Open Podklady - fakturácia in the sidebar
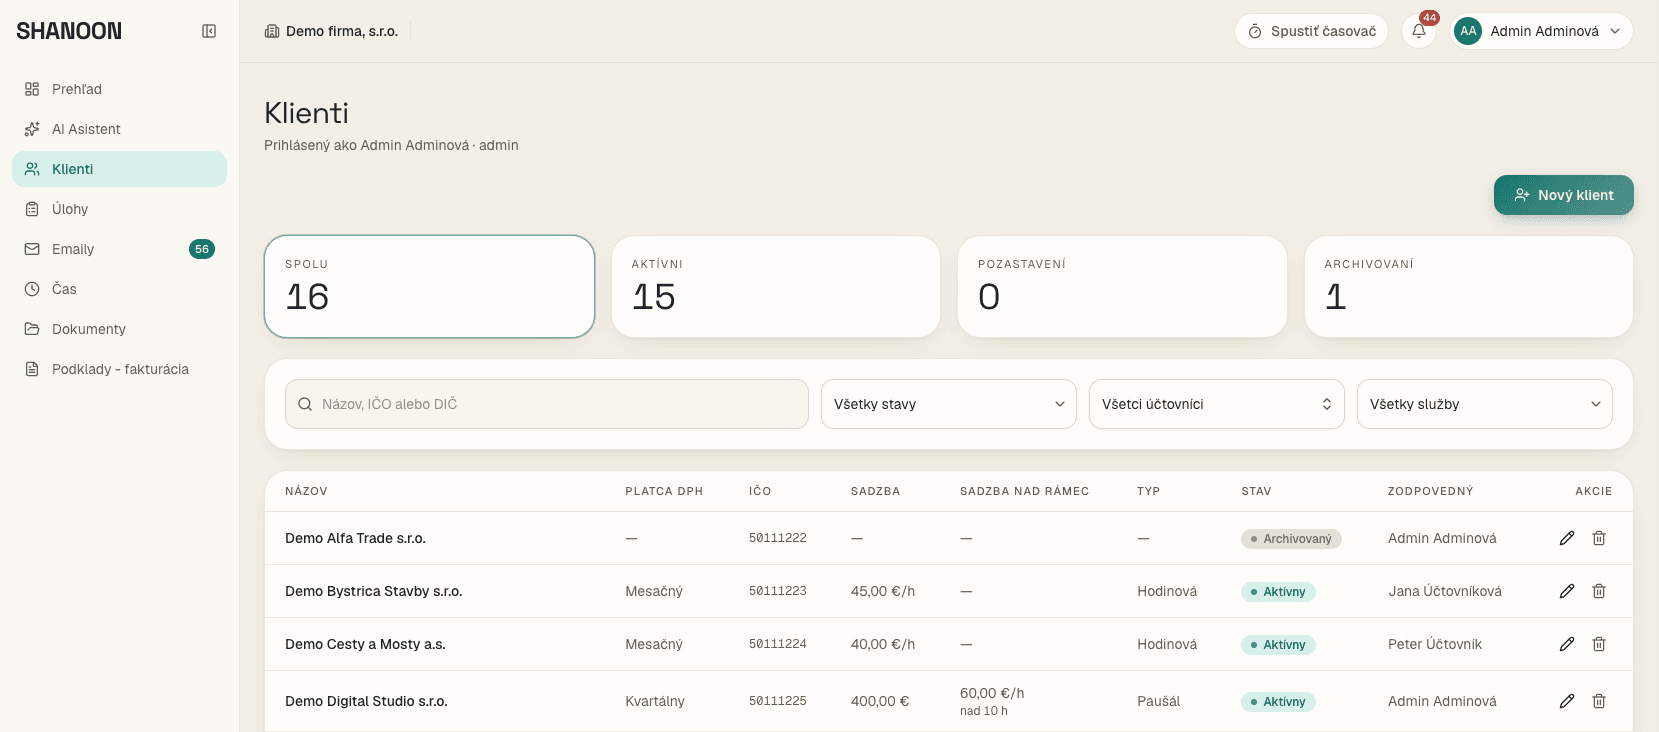Viewport: 1659px width, 732px height. pyautogui.click(x=120, y=369)
